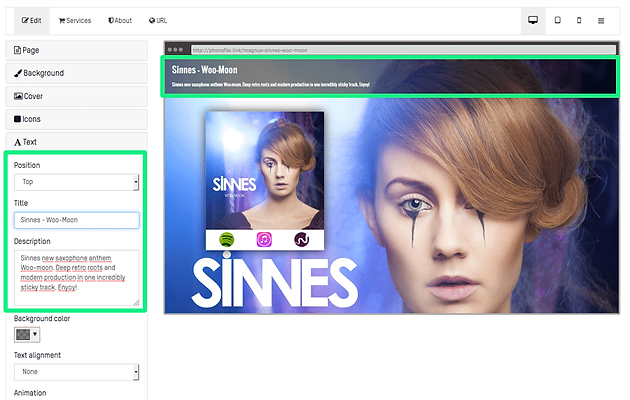Click the Background color label
Viewport: 630px width, 400px height.
point(42,318)
